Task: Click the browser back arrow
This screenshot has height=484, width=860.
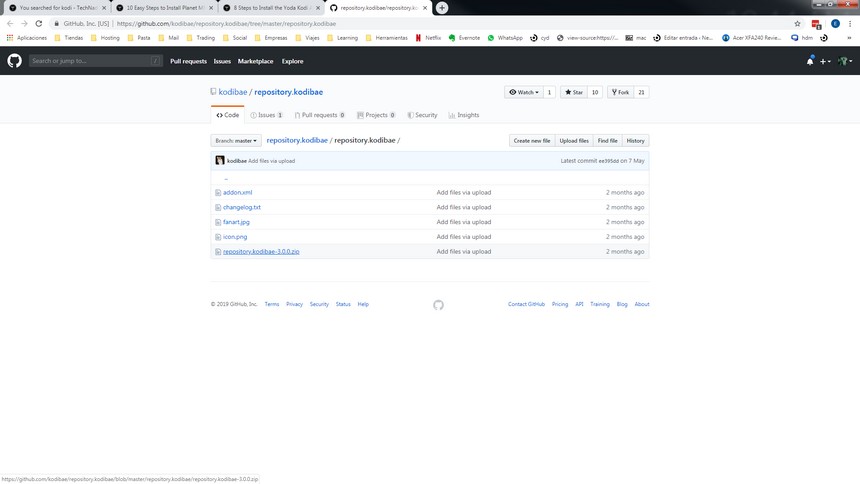Action: coord(10,24)
